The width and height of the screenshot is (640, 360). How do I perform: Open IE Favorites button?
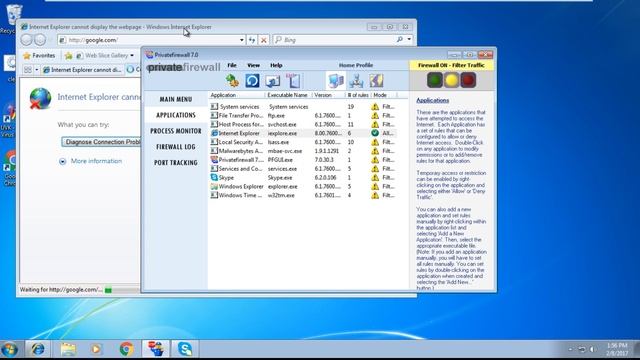(39, 56)
